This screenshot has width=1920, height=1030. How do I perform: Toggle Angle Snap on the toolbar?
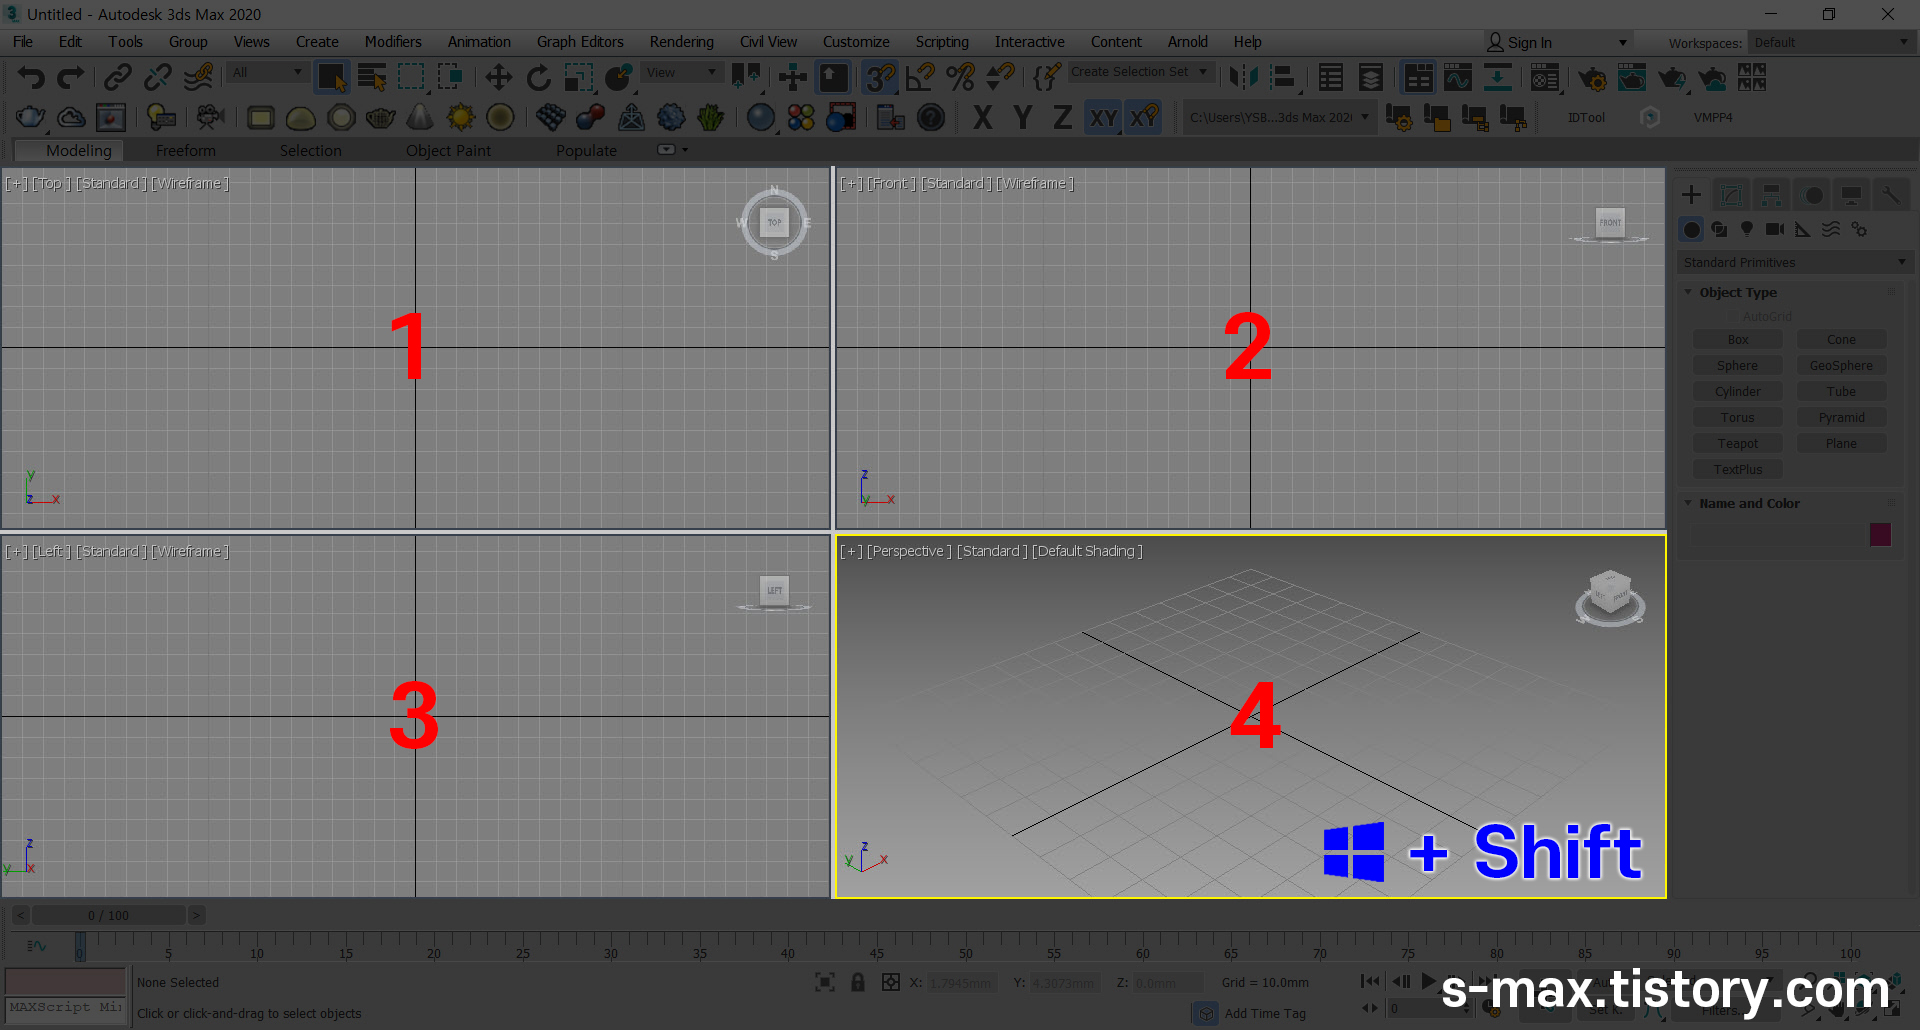point(920,77)
